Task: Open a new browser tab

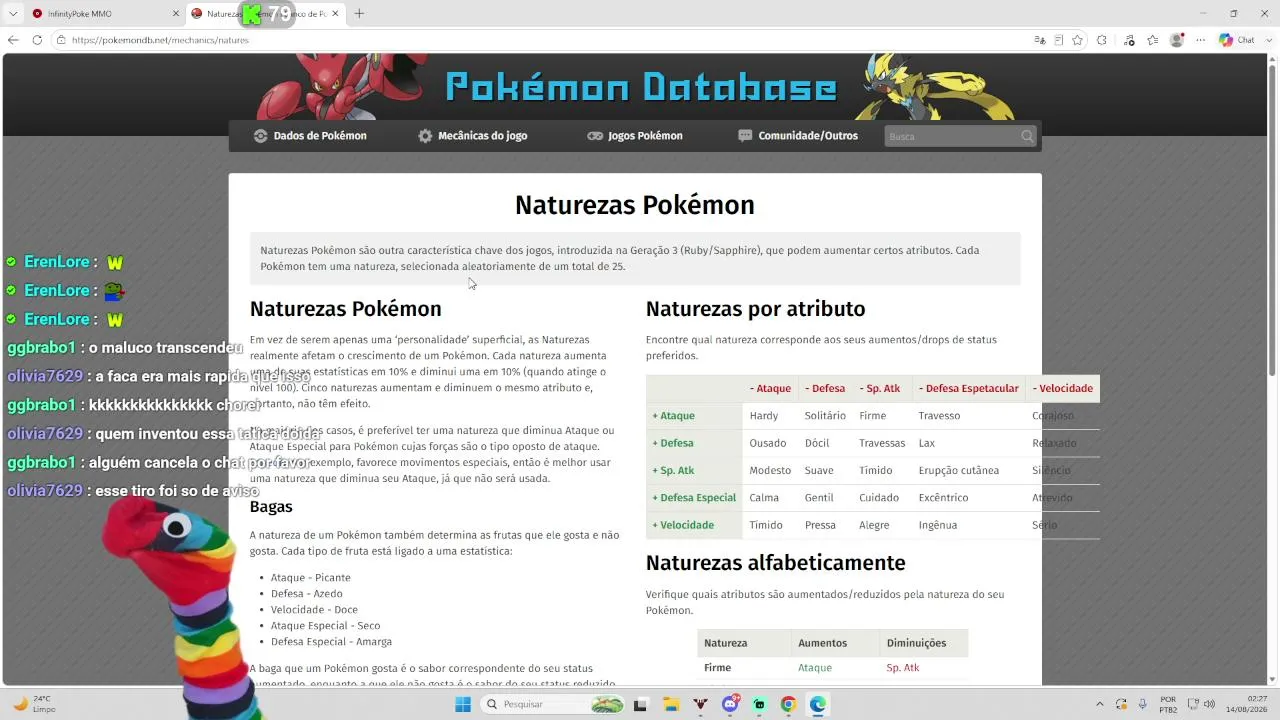Action: click(359, 14)
